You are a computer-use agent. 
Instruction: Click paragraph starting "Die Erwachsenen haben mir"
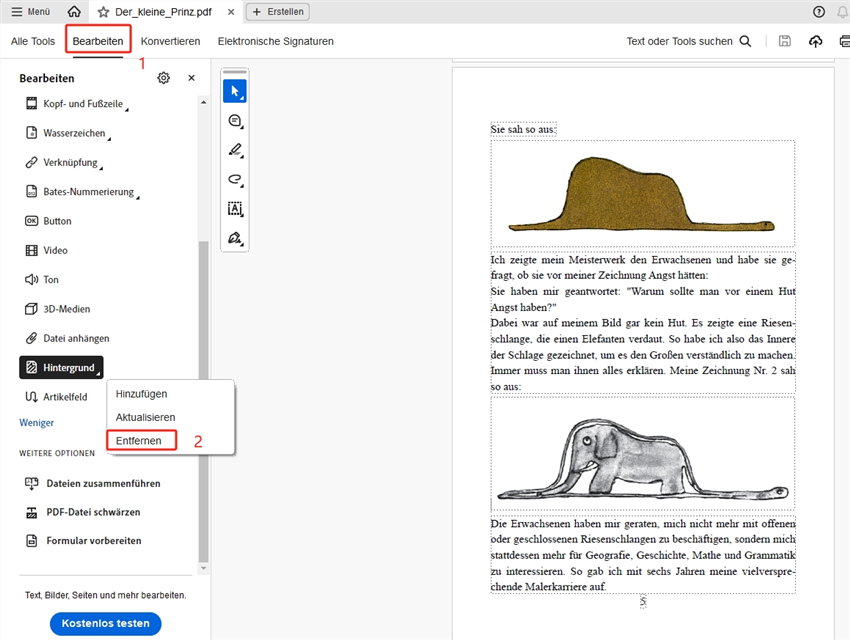tap(643, 555)
